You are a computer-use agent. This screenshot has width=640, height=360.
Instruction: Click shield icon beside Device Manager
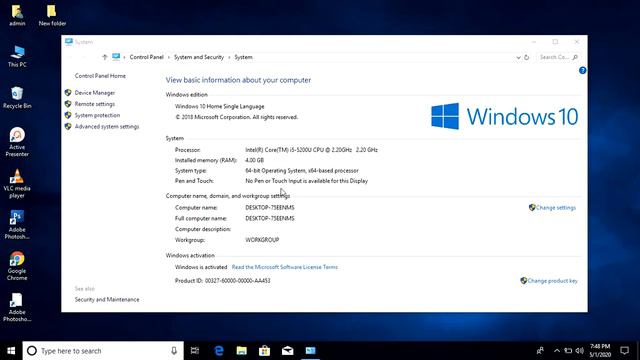68,93
